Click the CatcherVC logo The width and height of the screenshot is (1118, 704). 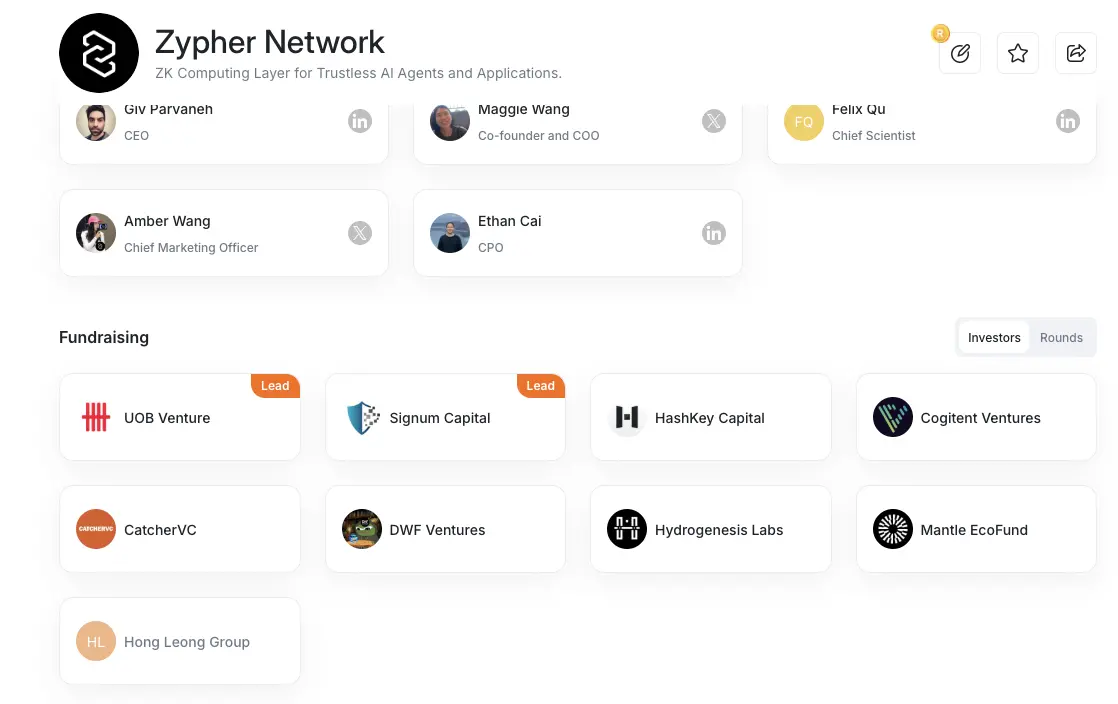[96, 530]
